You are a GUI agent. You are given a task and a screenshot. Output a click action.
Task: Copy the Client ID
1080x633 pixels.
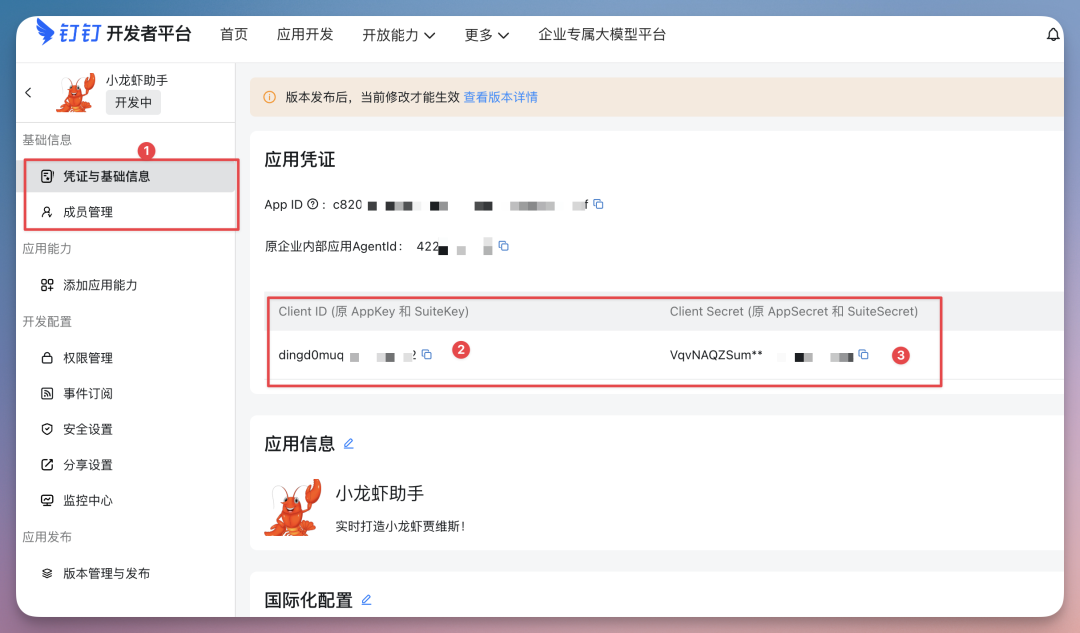426,353
